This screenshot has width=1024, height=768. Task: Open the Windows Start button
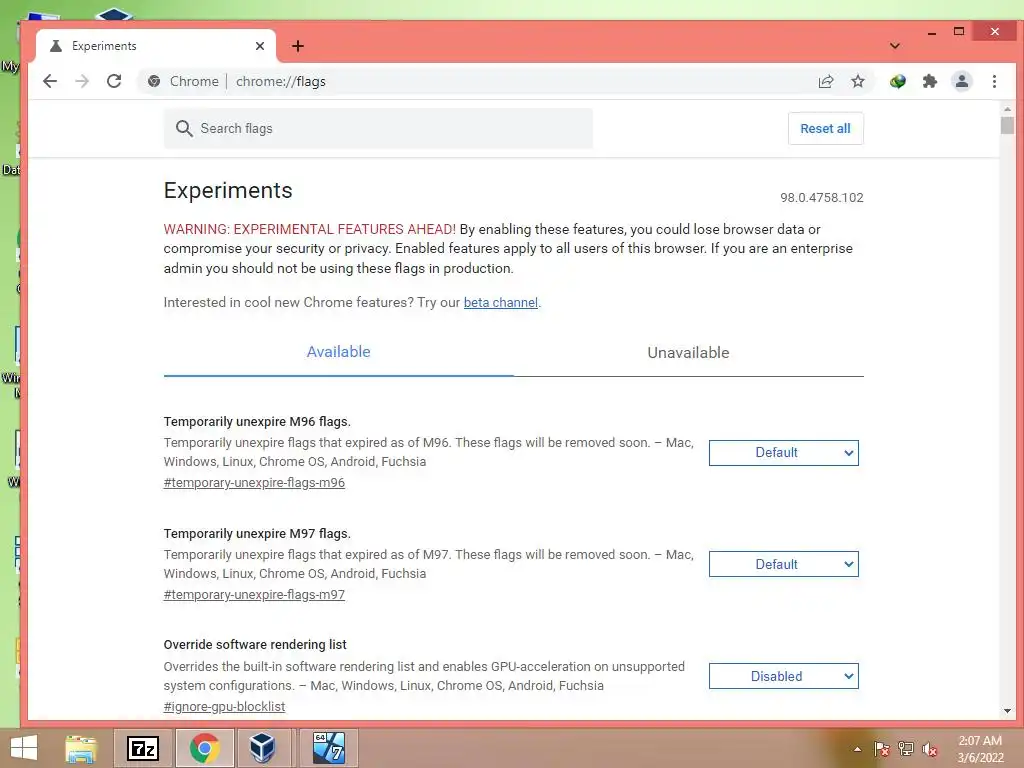tap(24, 748)
